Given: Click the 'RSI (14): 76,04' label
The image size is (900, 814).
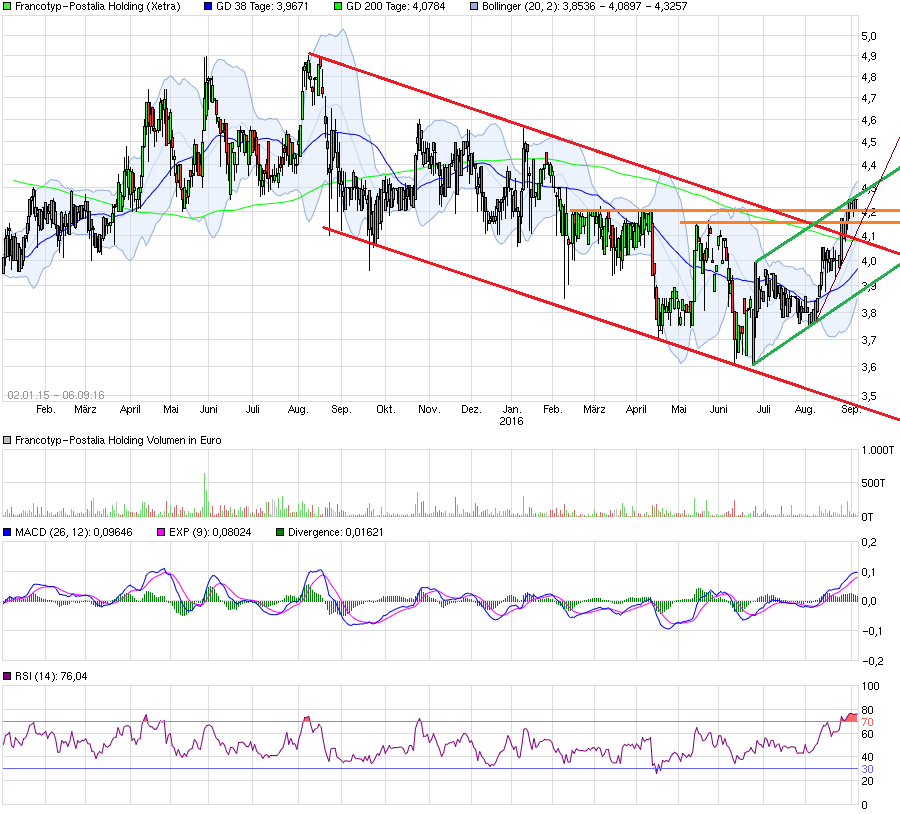Looking at the screenshot, I should coord(51,676).
